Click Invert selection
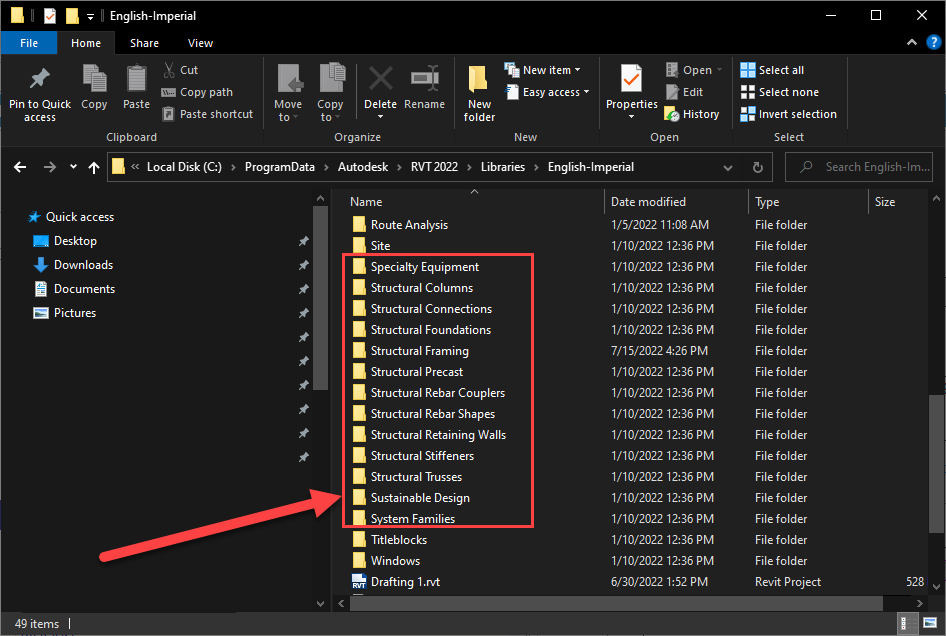Viewport: 946px width, 636px height. coord(789,114)
